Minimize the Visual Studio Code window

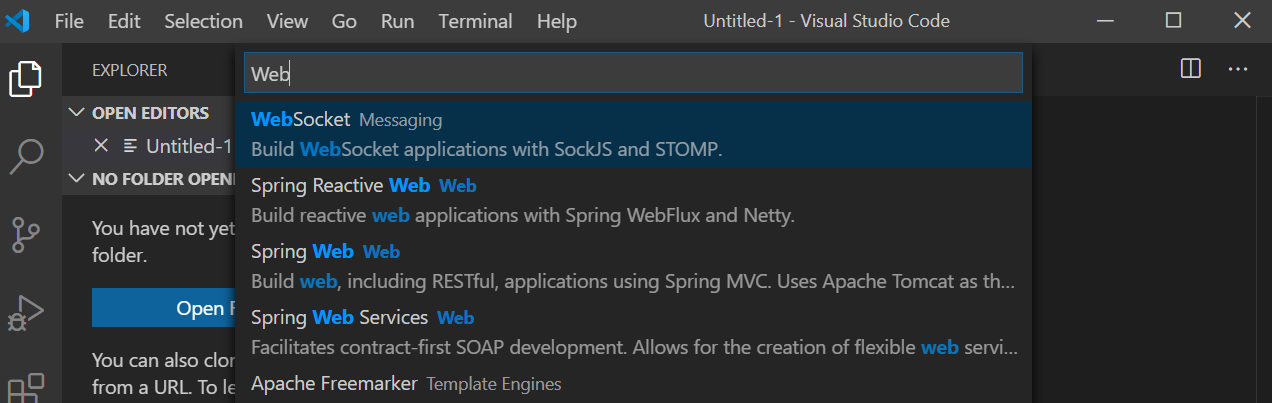[x=1105, y=20]
